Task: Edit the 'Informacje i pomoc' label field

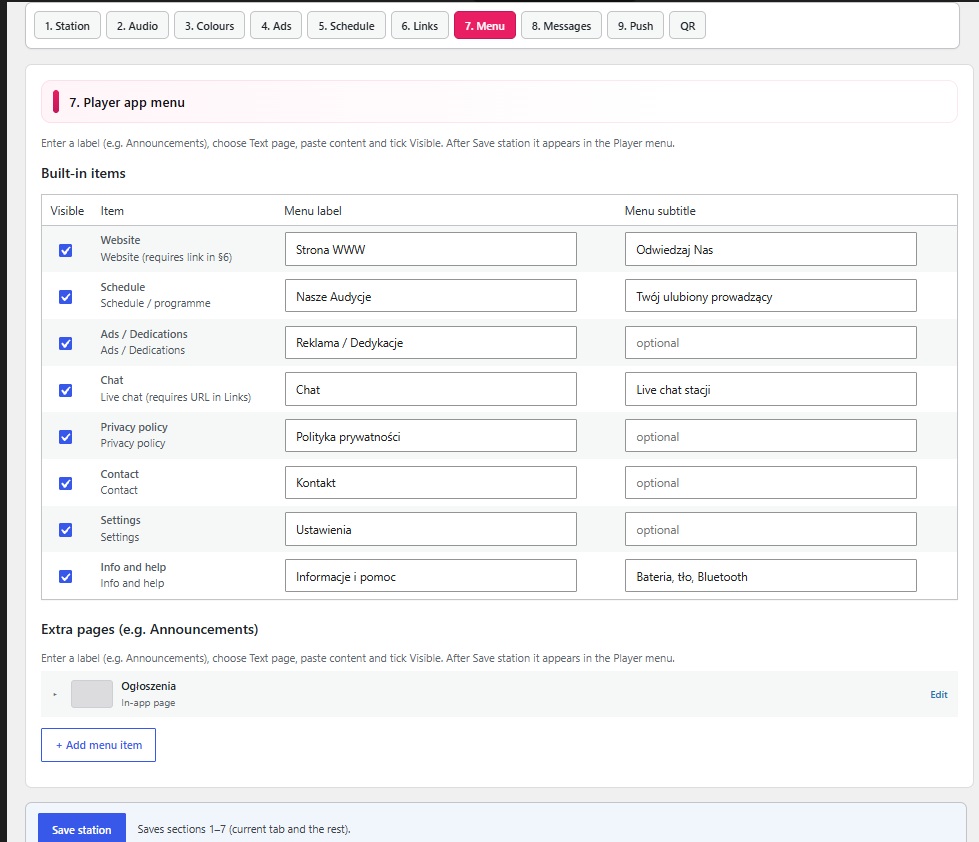Action: pos(431,575)
